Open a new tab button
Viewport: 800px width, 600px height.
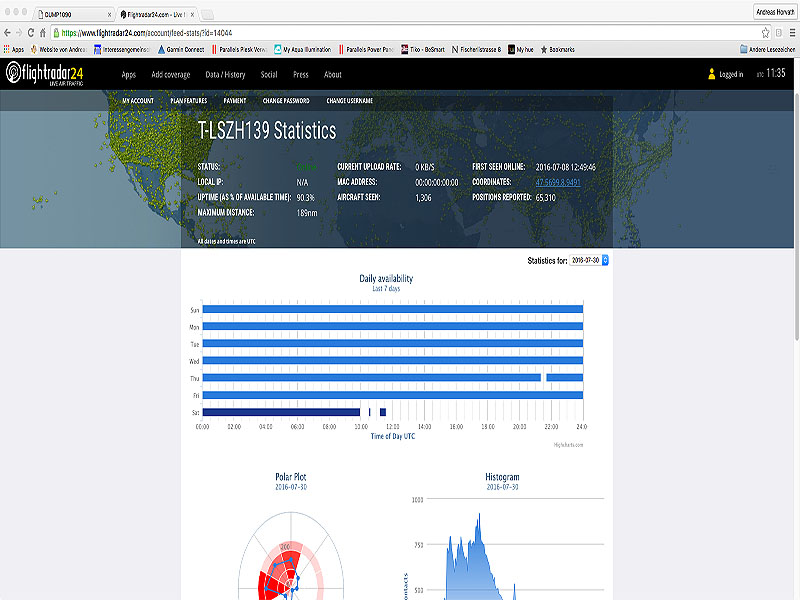tap(207, 14)
